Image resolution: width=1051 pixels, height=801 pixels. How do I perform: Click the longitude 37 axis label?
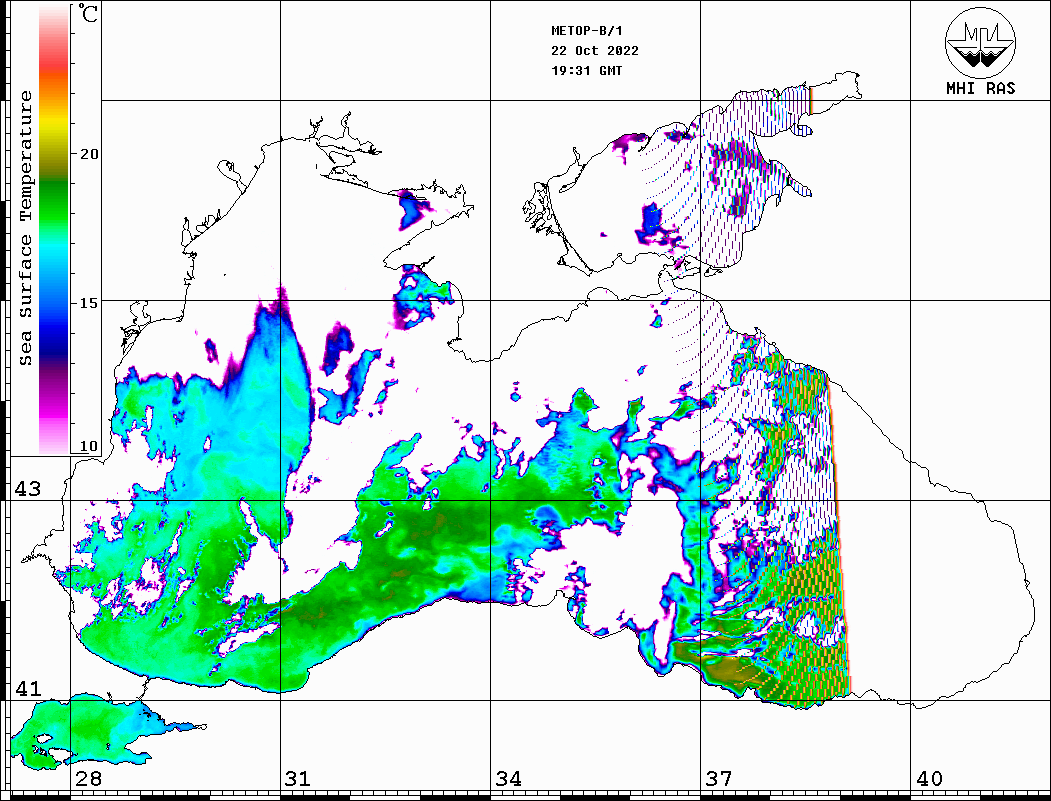point(718,779)
